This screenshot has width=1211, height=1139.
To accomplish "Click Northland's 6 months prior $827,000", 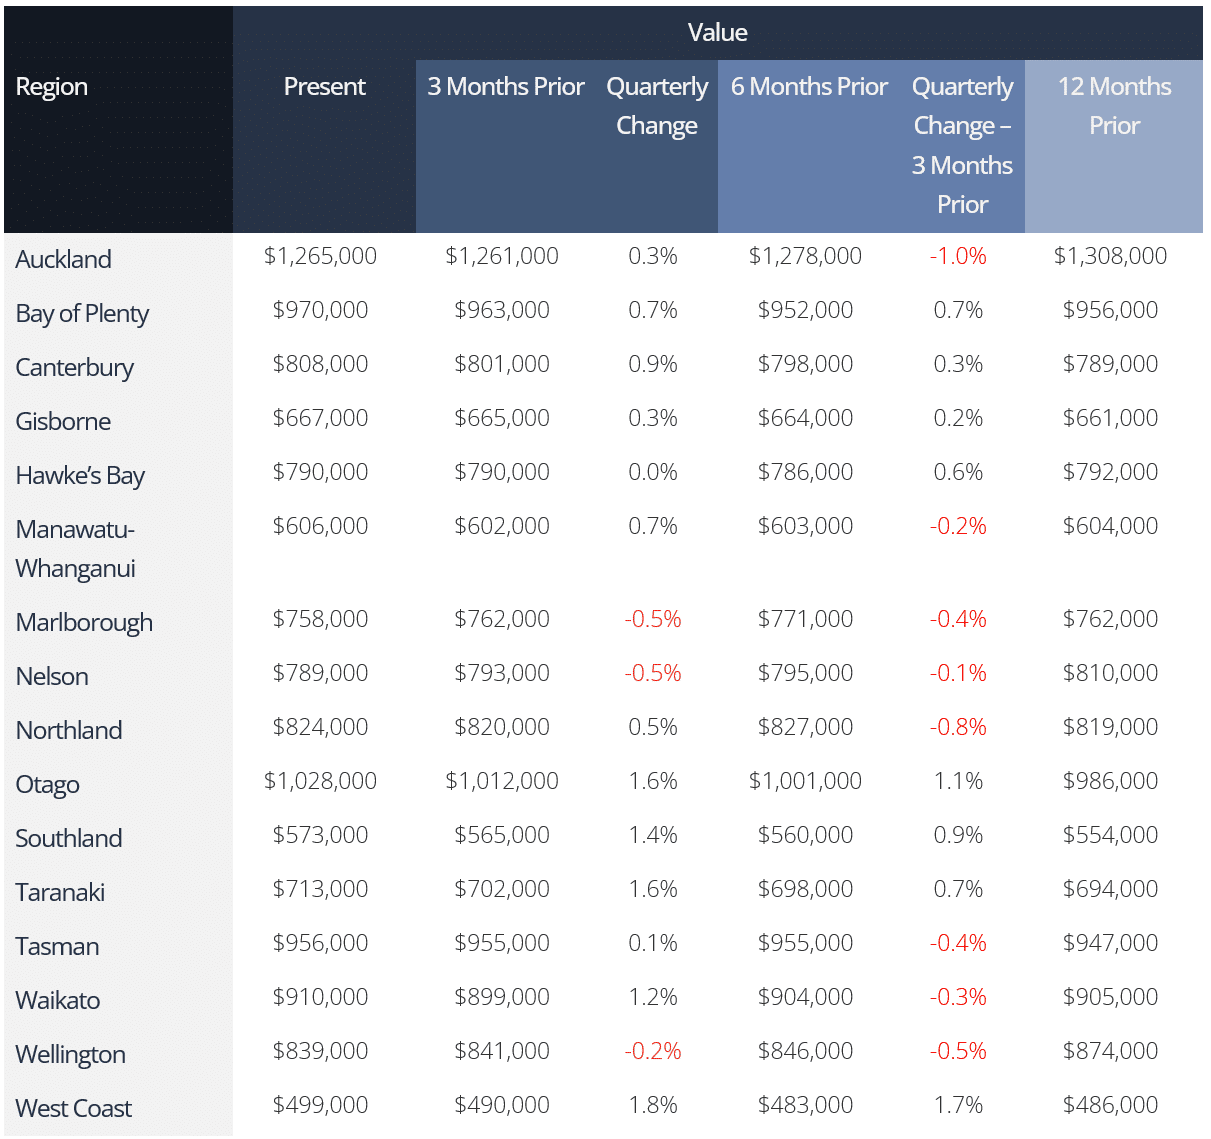I will pyautogui.click(x=805, y=727).
